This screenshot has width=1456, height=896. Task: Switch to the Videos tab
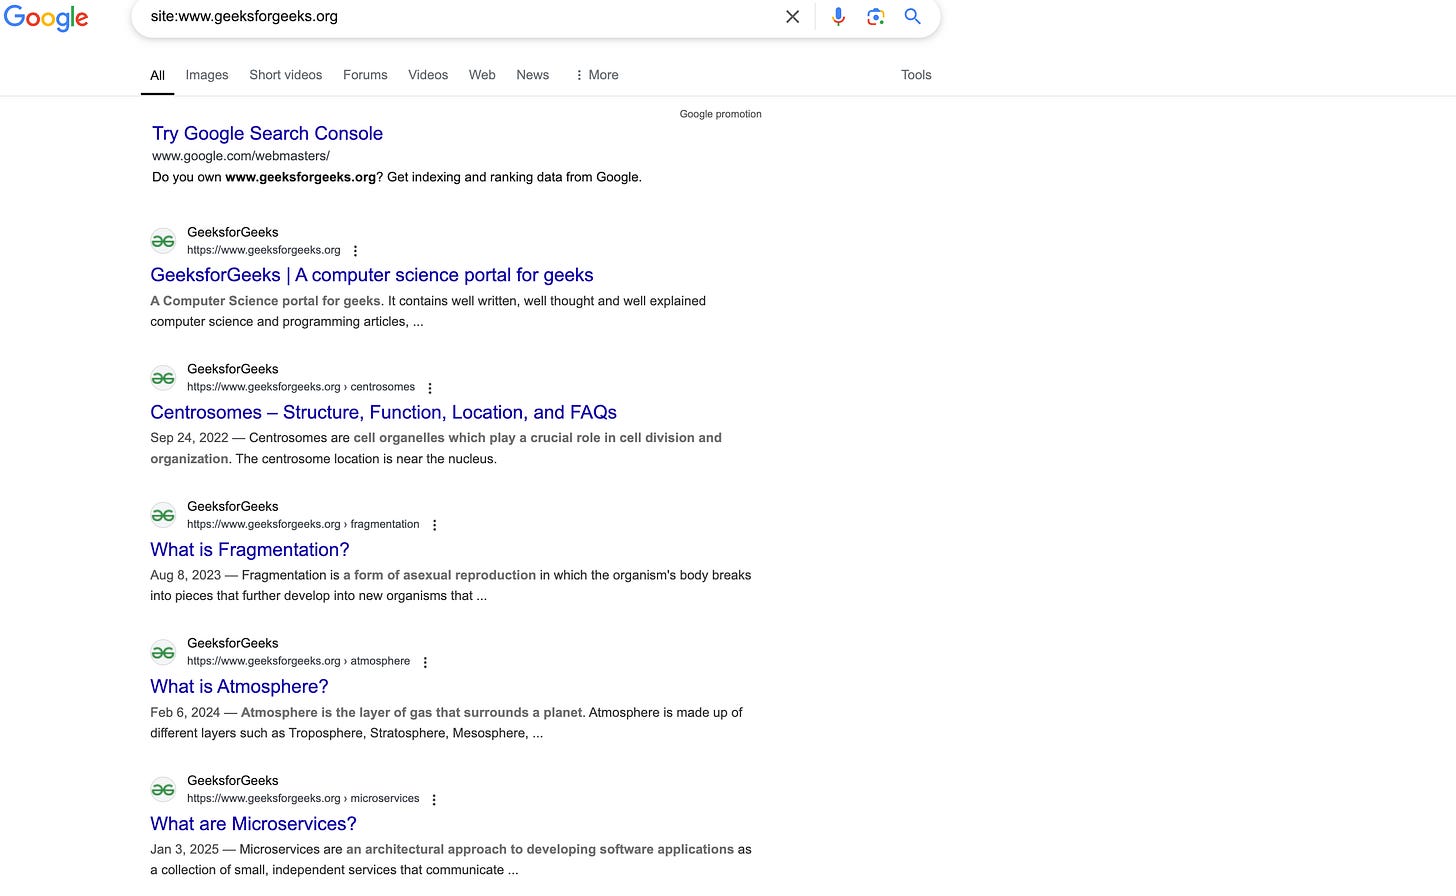point(428,75)
